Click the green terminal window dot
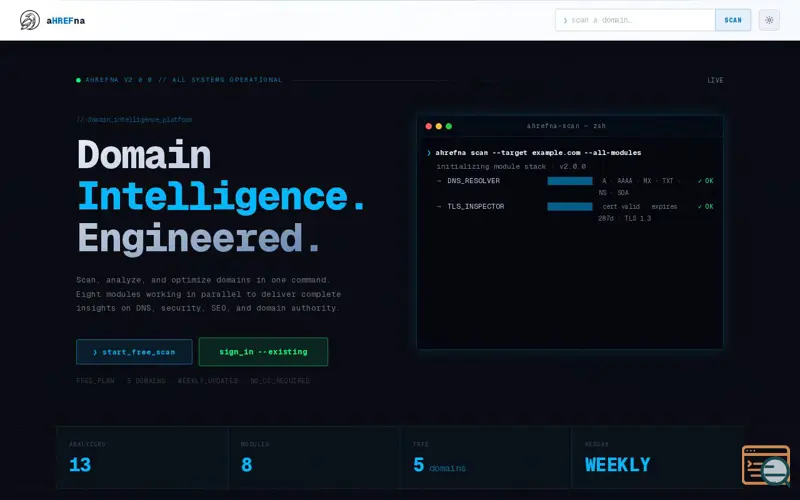The image size is (800, 500). [x=449, y=126]
